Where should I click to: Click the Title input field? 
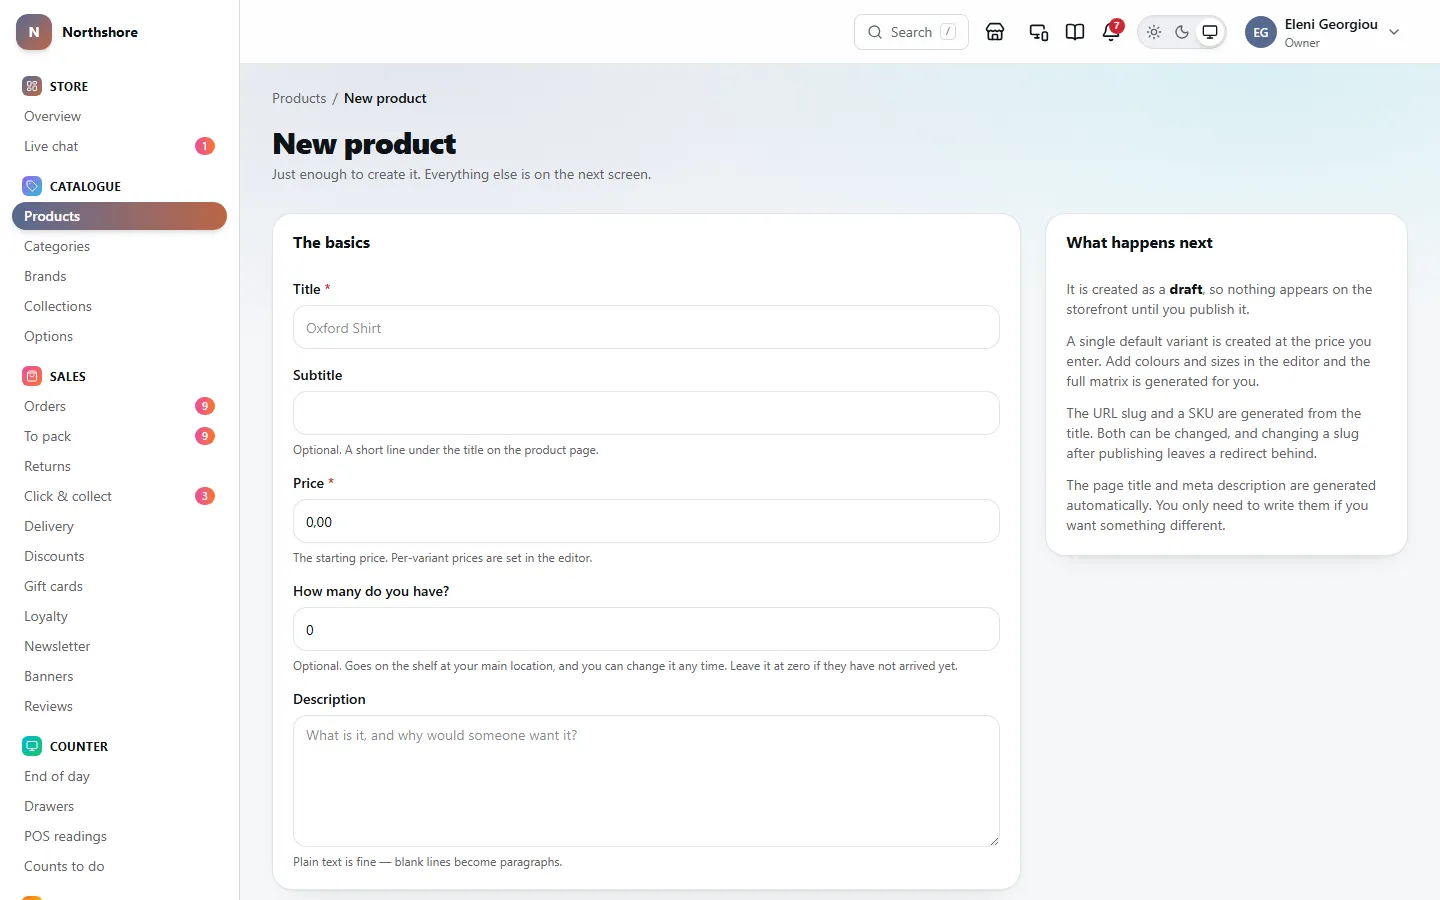pyautogui.click(x=646, y=327)
